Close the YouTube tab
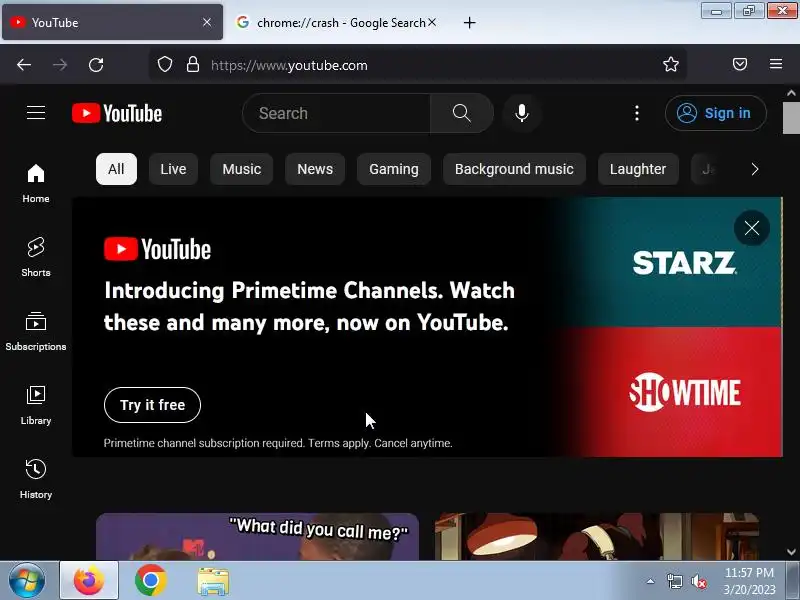Image resolution: width=800 pixels, height=600 pixels. pos(207,22)
